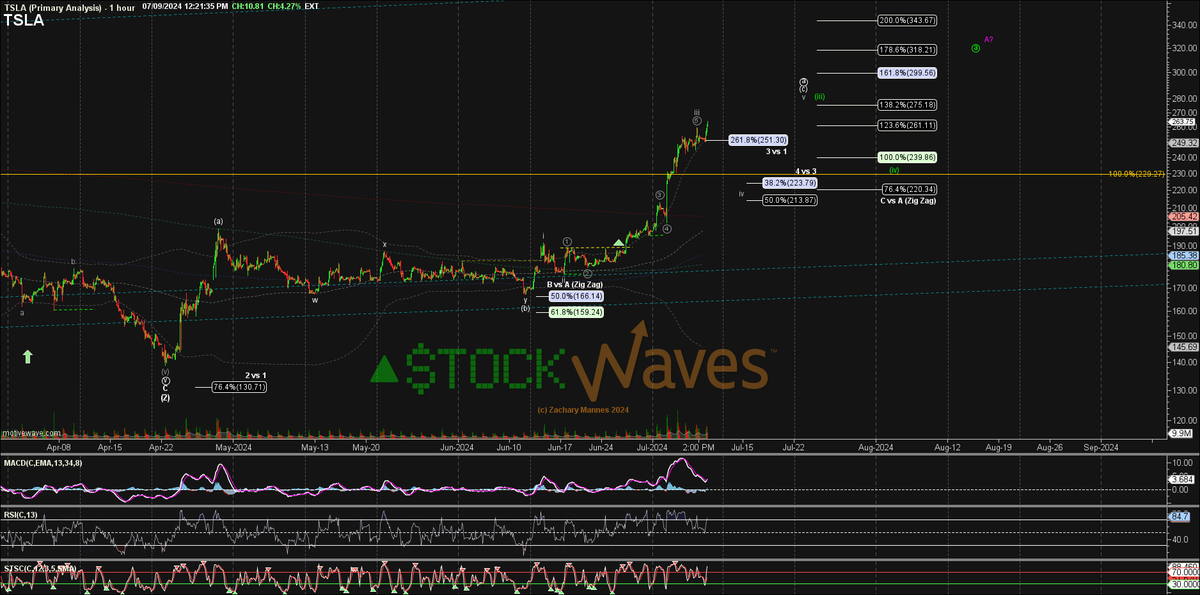Click the Jul-2024 time axis label

652,447
